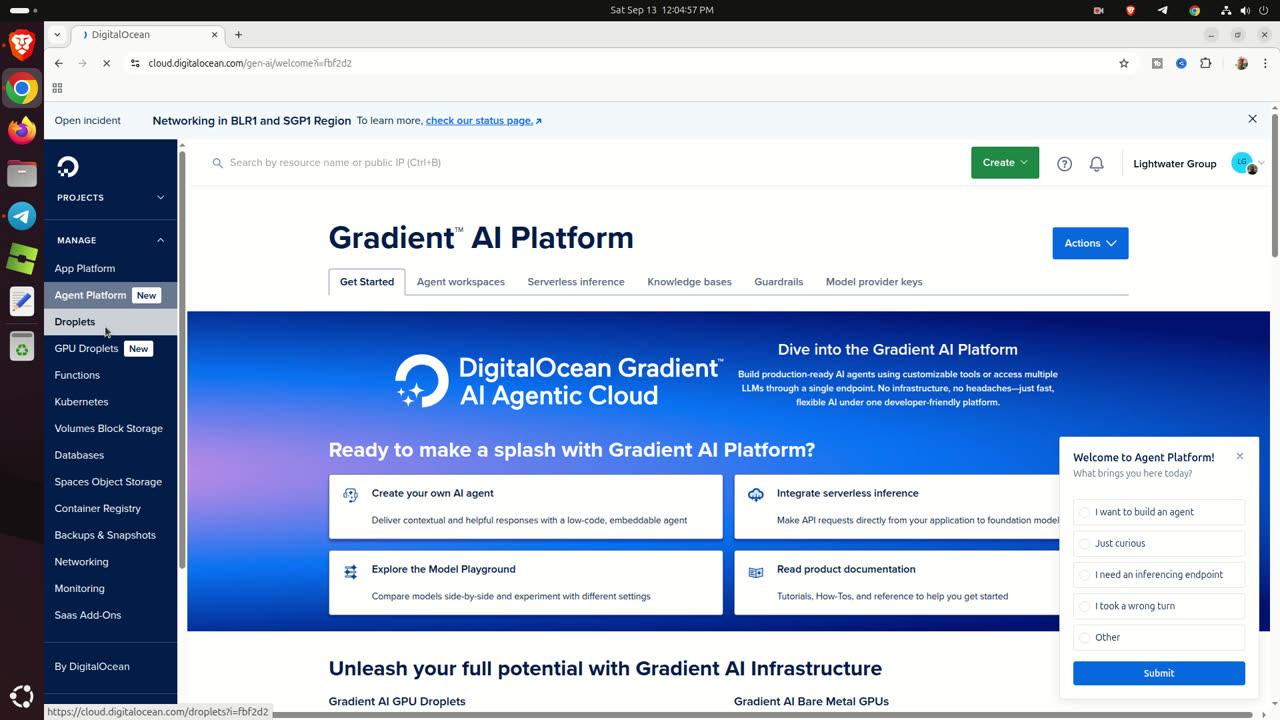Open Firefox from the dock
The height and width of the screenshot is (720, 1280).
[x=22, y=130]
